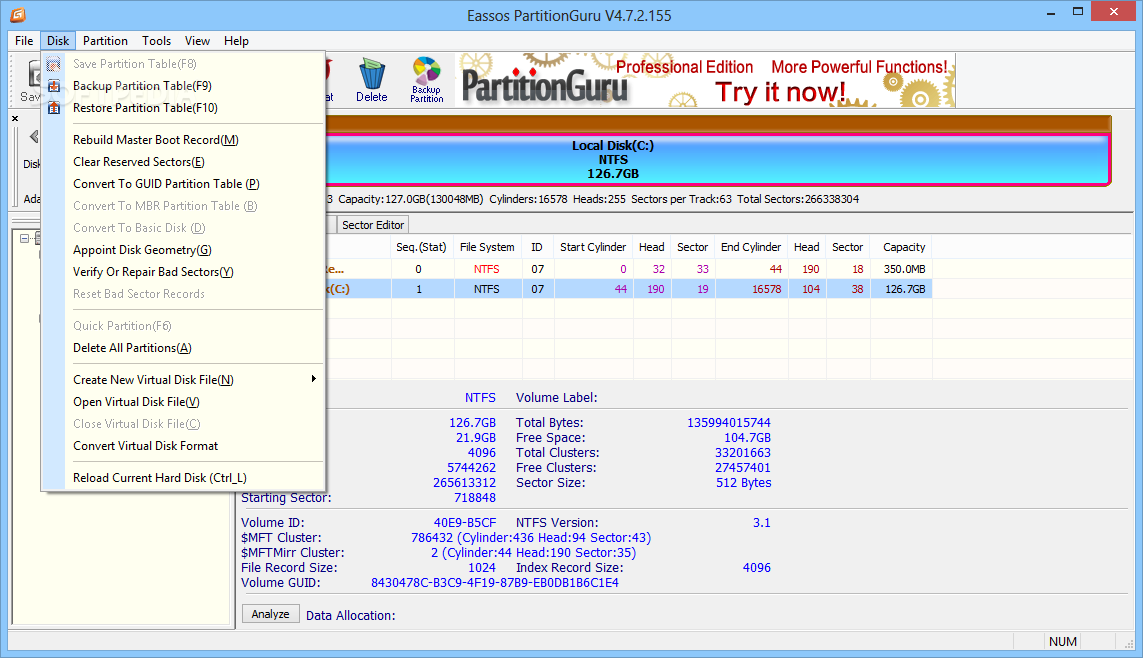Choose Convert To GUID Partition Table (P)

point(166,184)
